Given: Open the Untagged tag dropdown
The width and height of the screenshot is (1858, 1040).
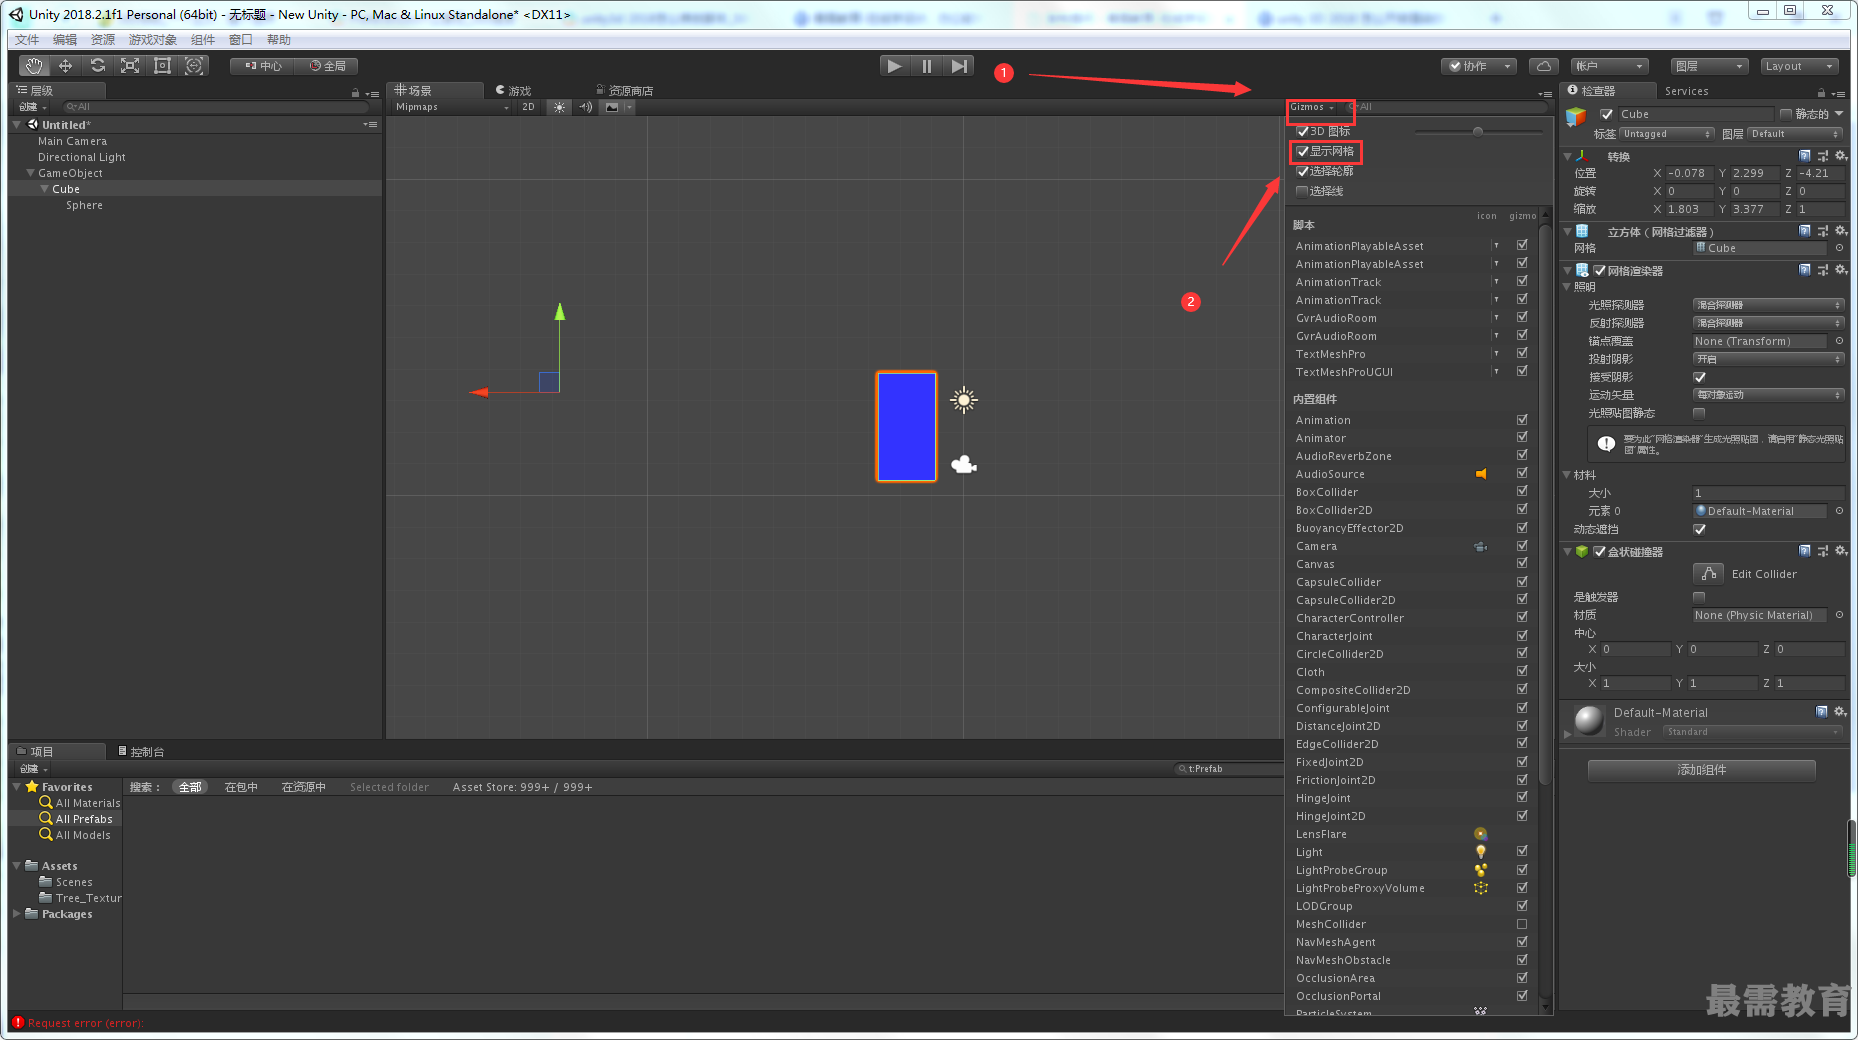Looking at the screenshot, I should click(x=1667, y=134).
